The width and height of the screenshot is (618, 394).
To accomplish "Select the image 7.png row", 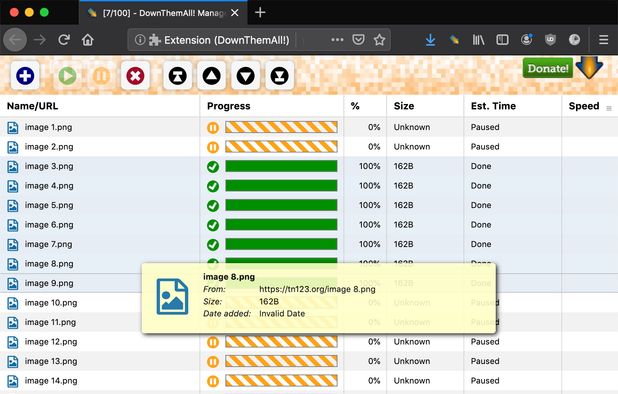I will (309, 244).
